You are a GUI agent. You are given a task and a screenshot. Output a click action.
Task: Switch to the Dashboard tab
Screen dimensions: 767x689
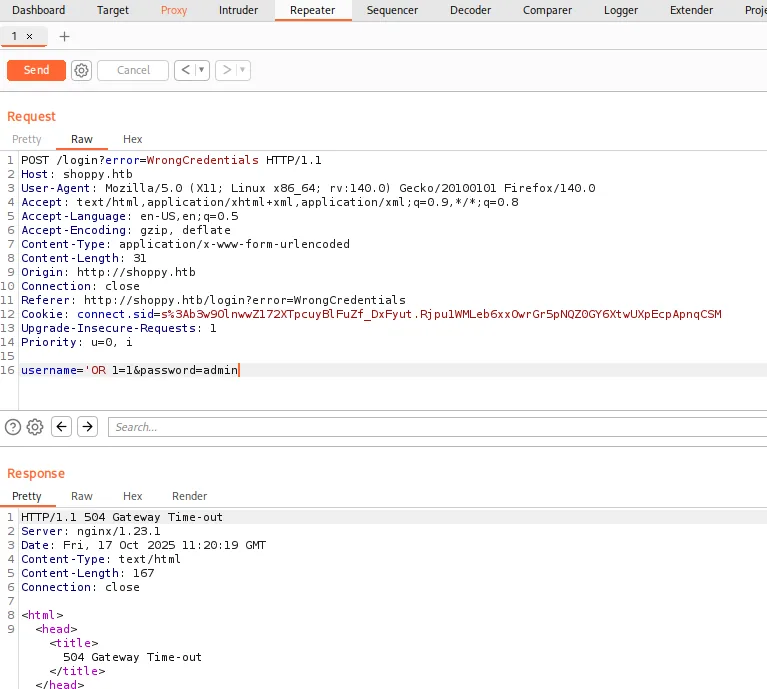(39, 10)
